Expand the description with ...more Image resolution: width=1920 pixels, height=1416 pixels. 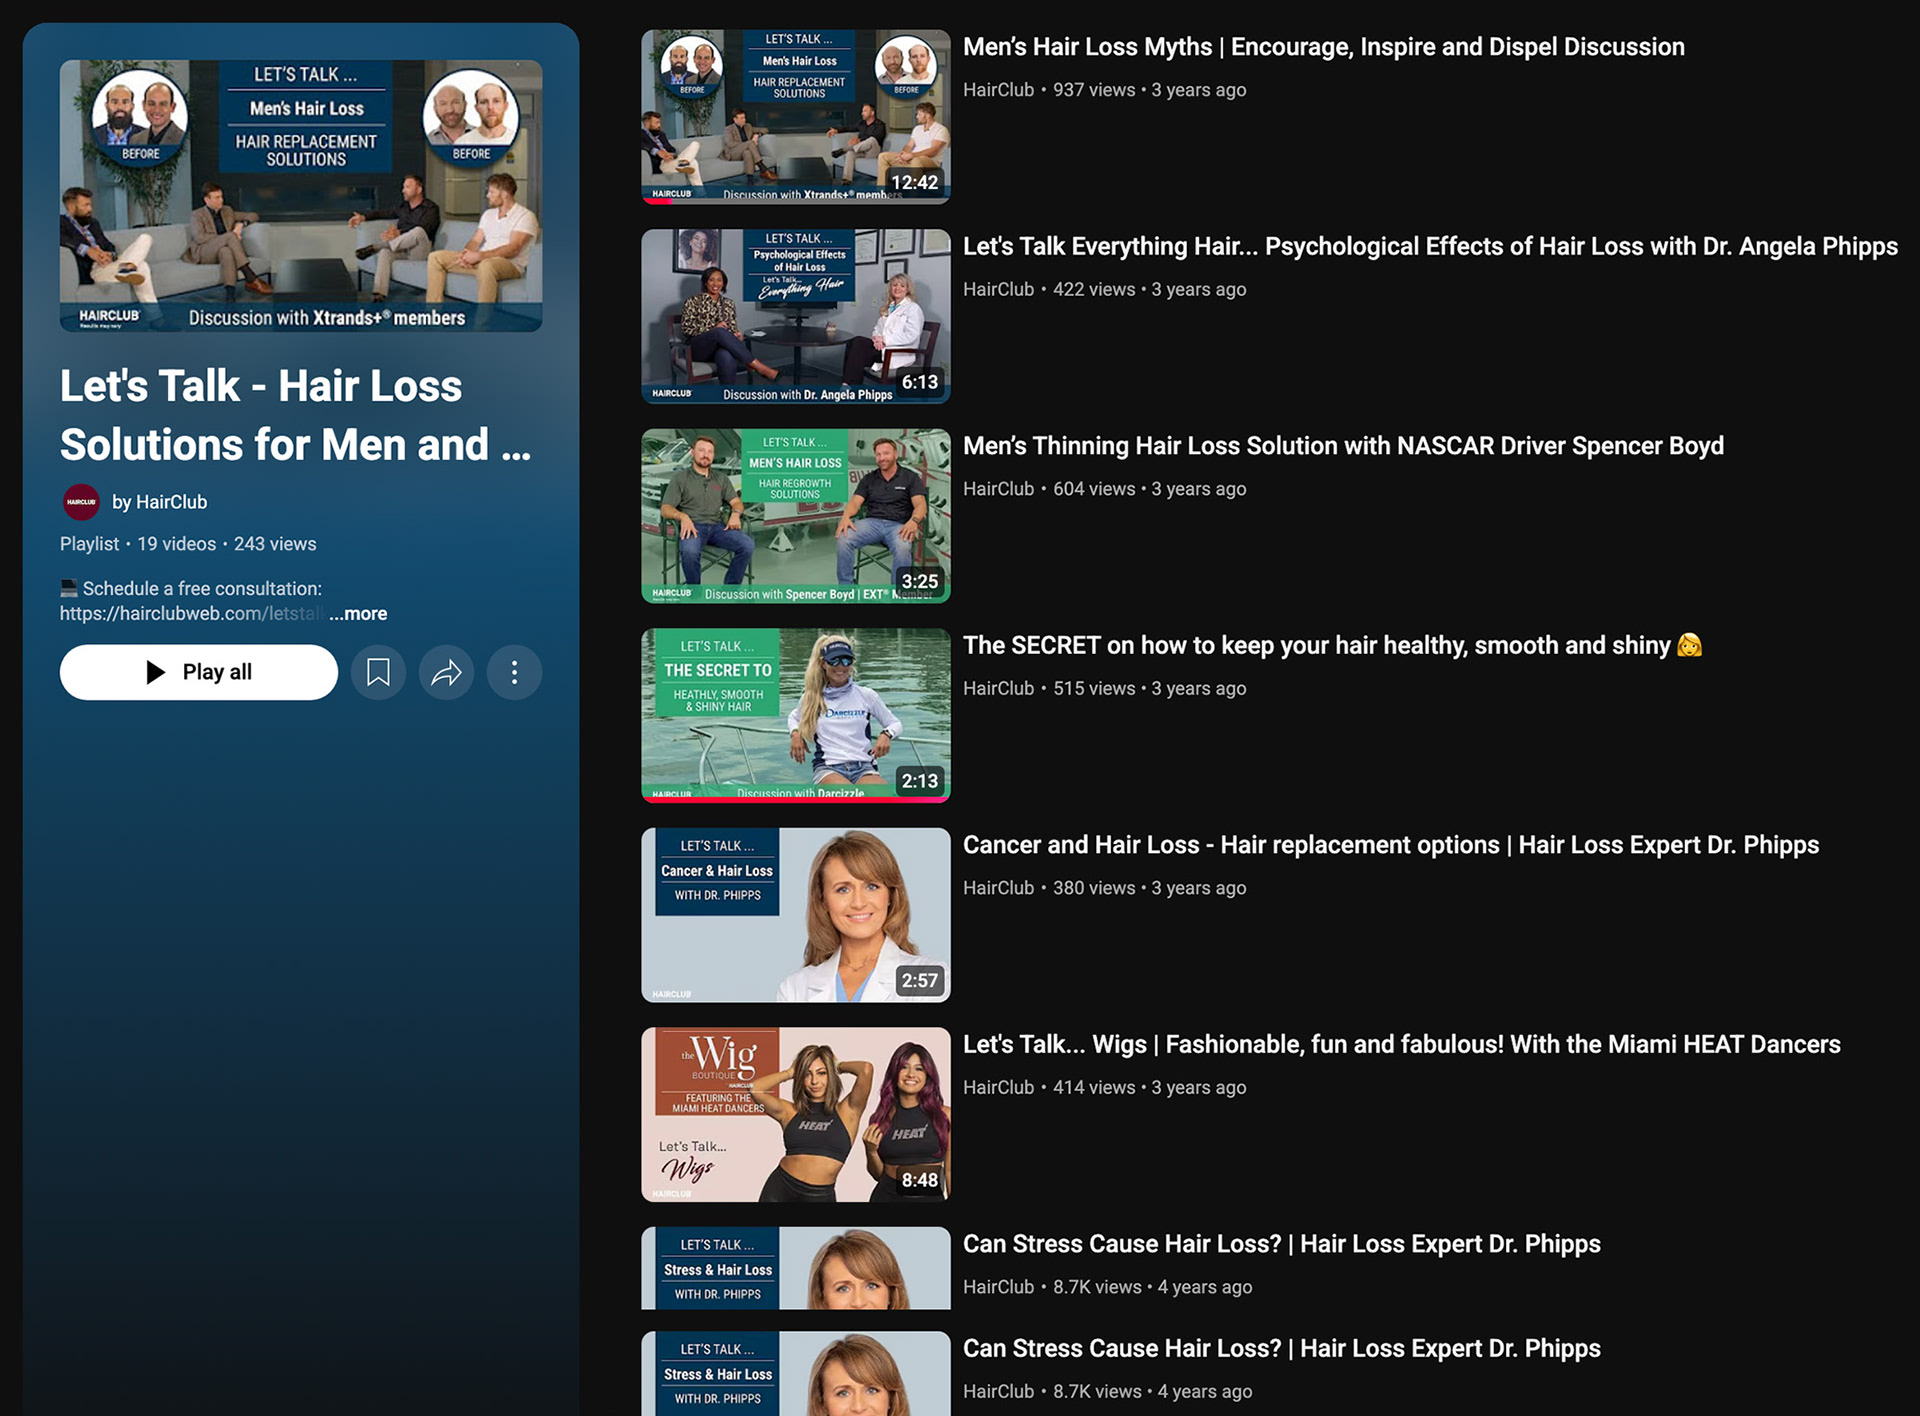[x=358, y=614]
